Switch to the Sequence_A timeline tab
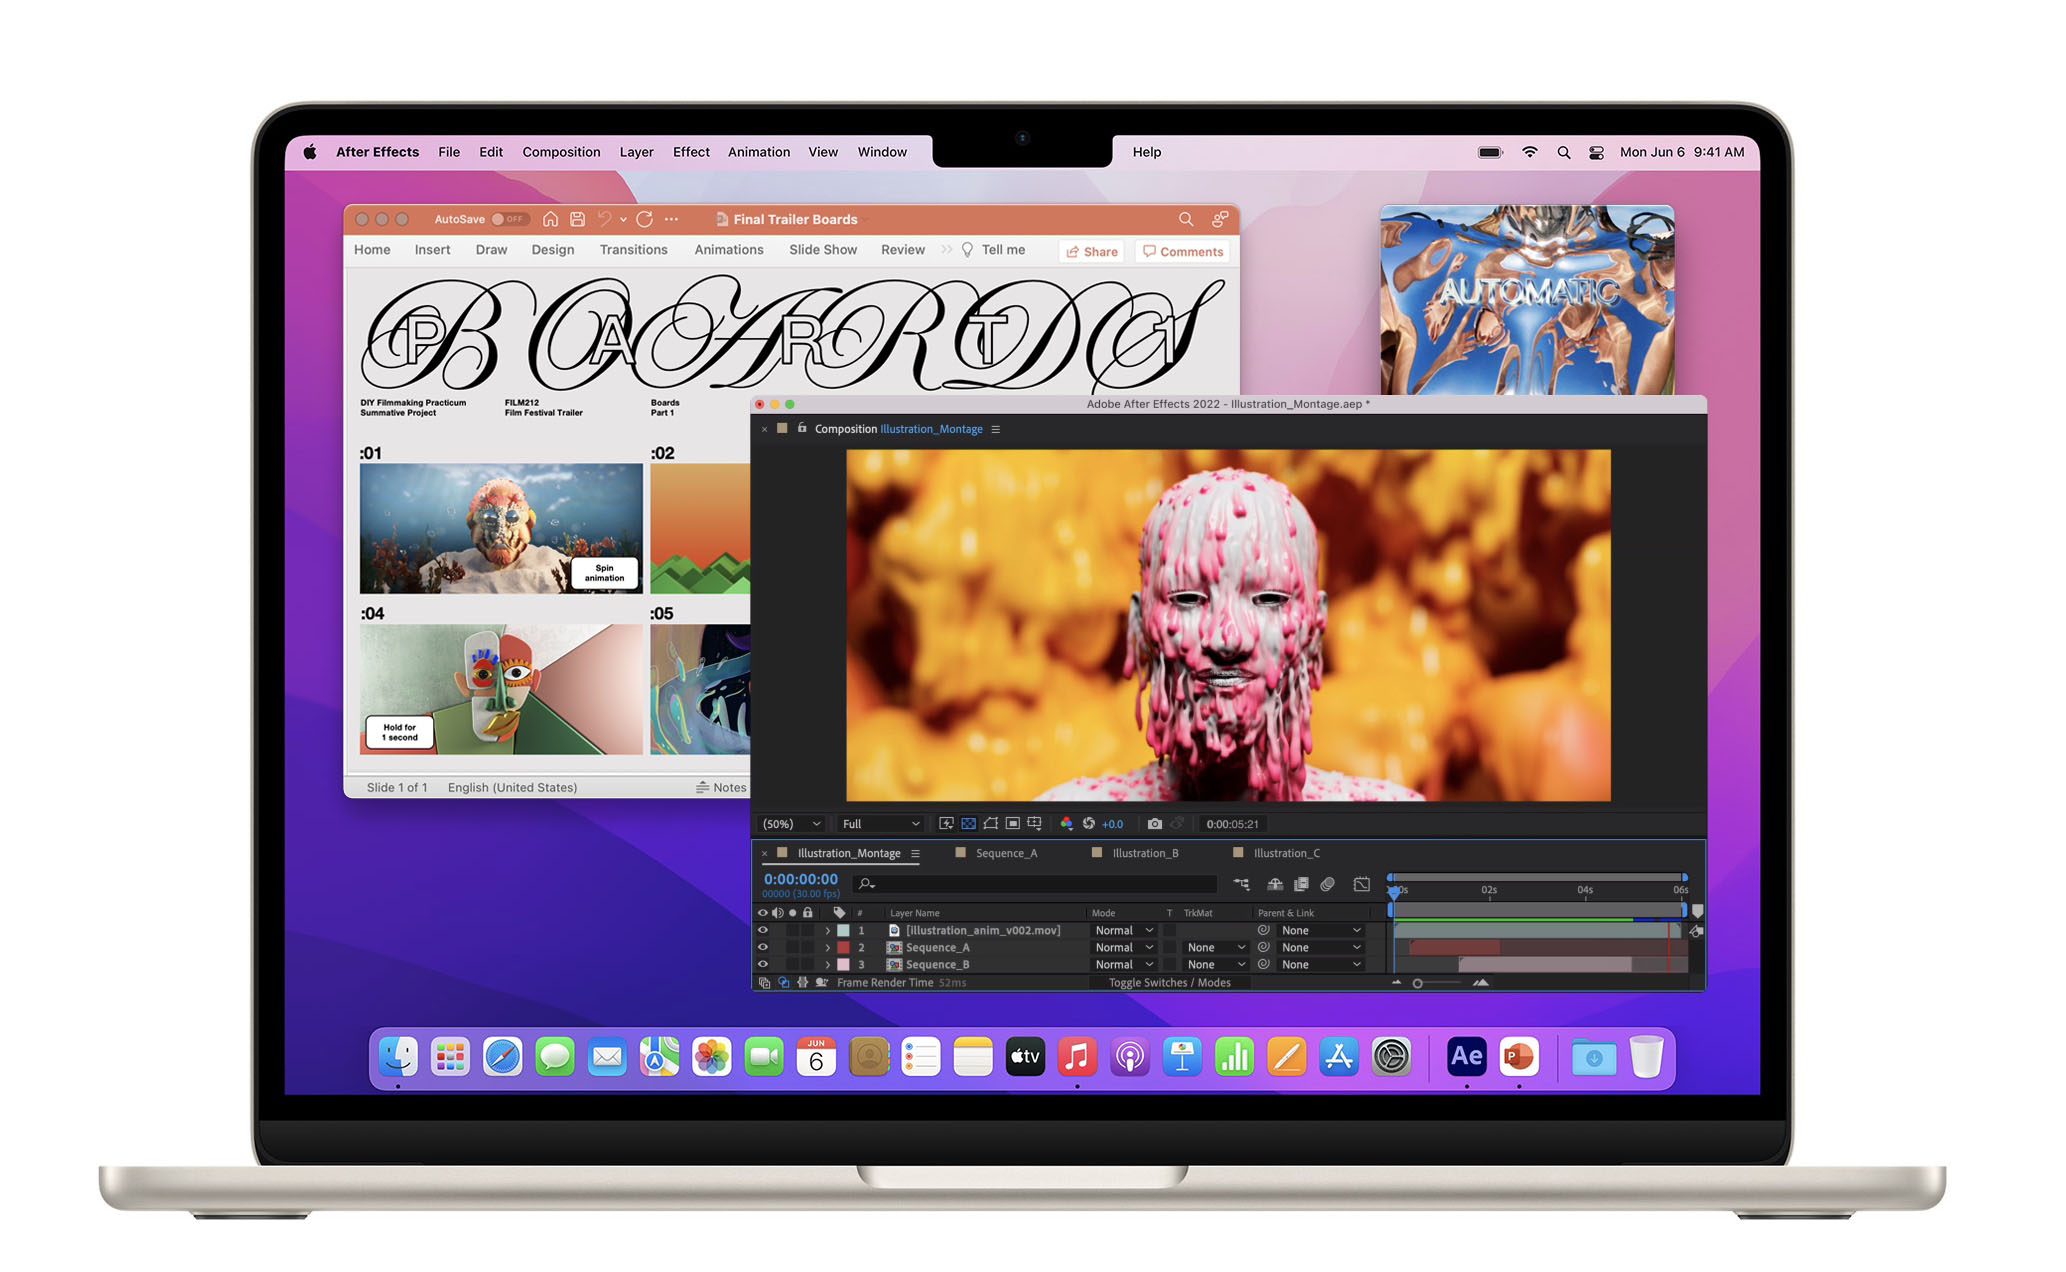This screenshot has height=1272, width=2066. tap(1006, 853)
